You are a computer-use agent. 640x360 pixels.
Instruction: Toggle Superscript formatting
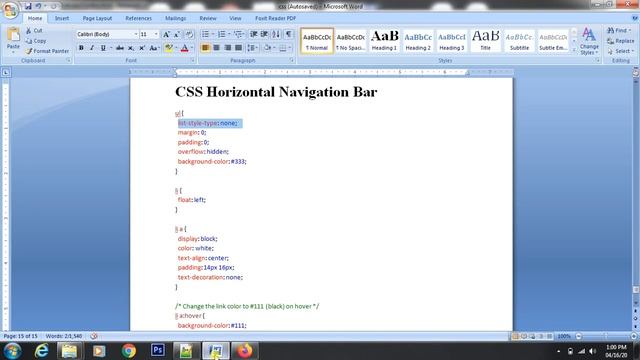[142, 48]
